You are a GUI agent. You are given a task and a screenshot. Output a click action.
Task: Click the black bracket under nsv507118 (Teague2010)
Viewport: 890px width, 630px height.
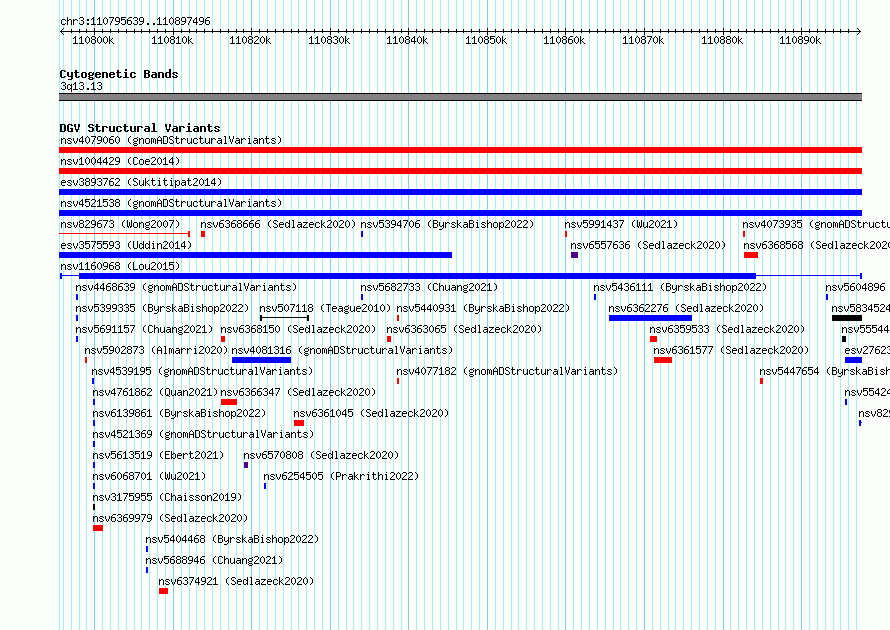pos(284,318)
